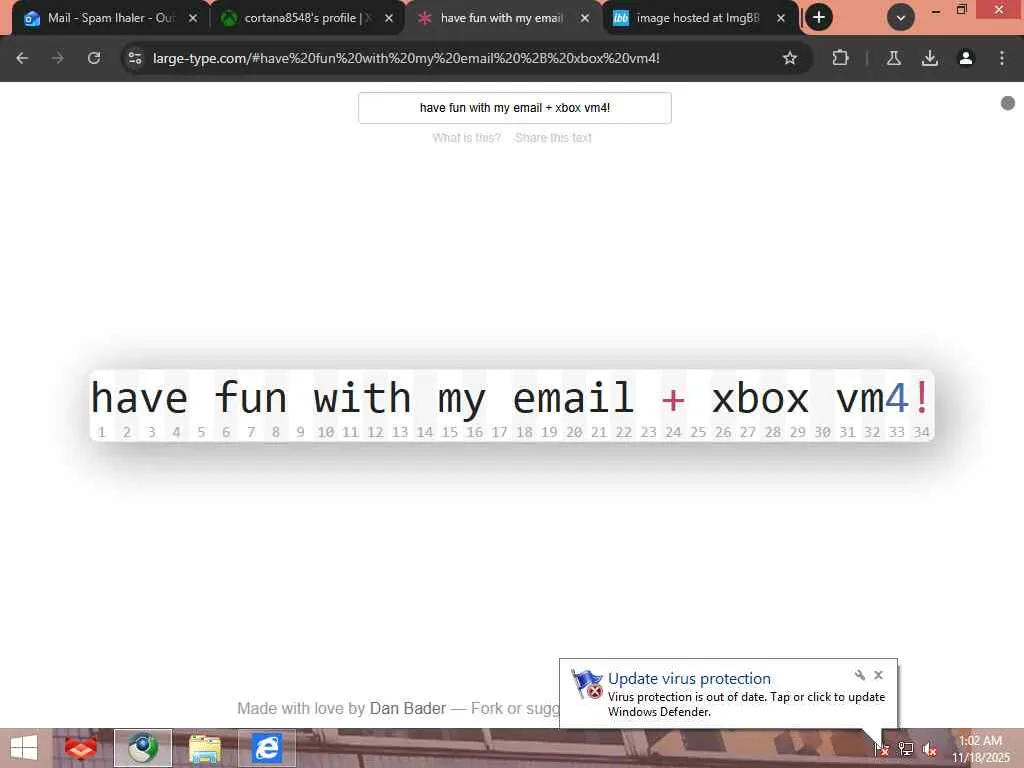Go back to the previous page
This screenshot has width=1024, height=768.
tap(22, 58)
